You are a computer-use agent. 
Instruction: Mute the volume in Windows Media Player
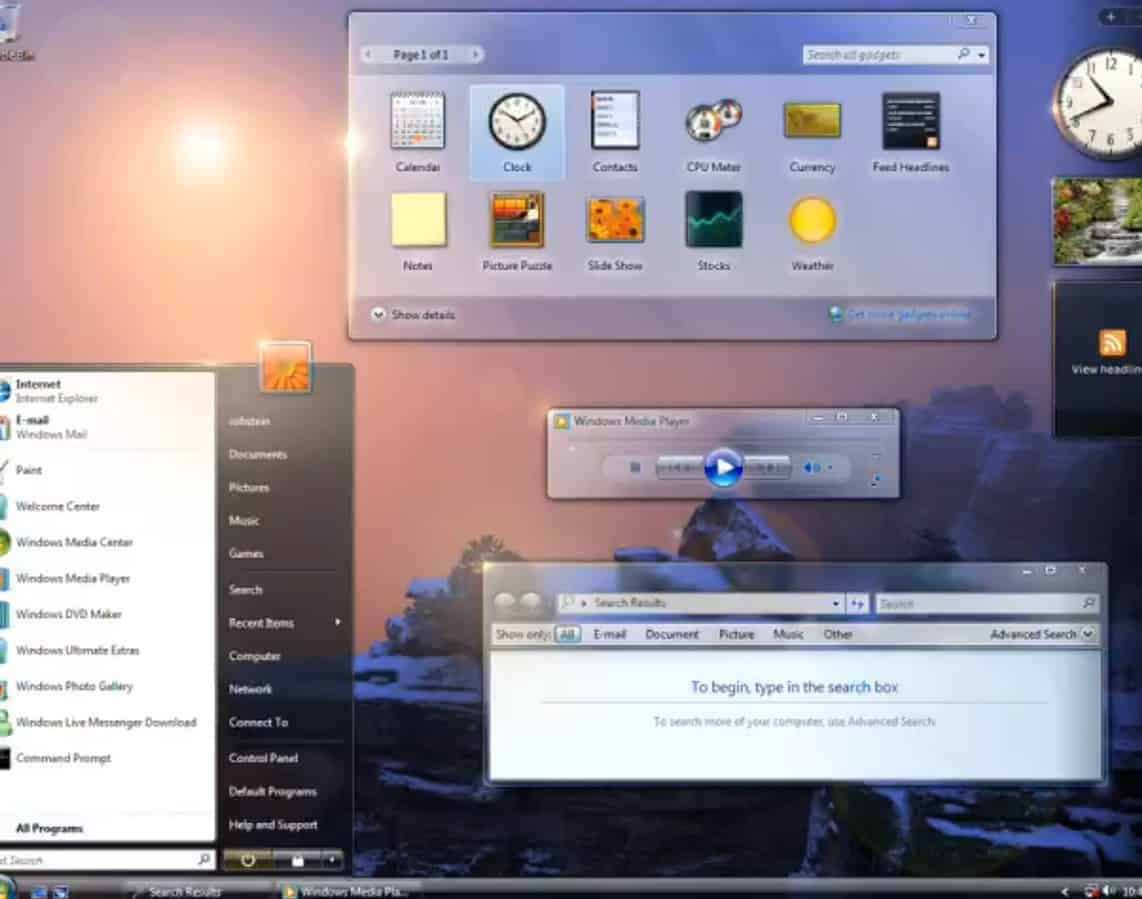point(808,467)
